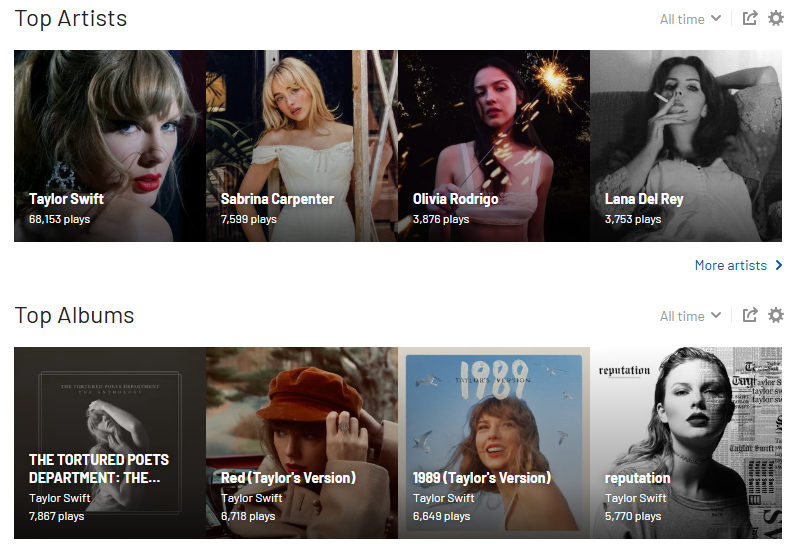The height and width of the screenshot is (544, 788).
Task: Click the 7,599 plays count
Action: (x=249, y=219)
